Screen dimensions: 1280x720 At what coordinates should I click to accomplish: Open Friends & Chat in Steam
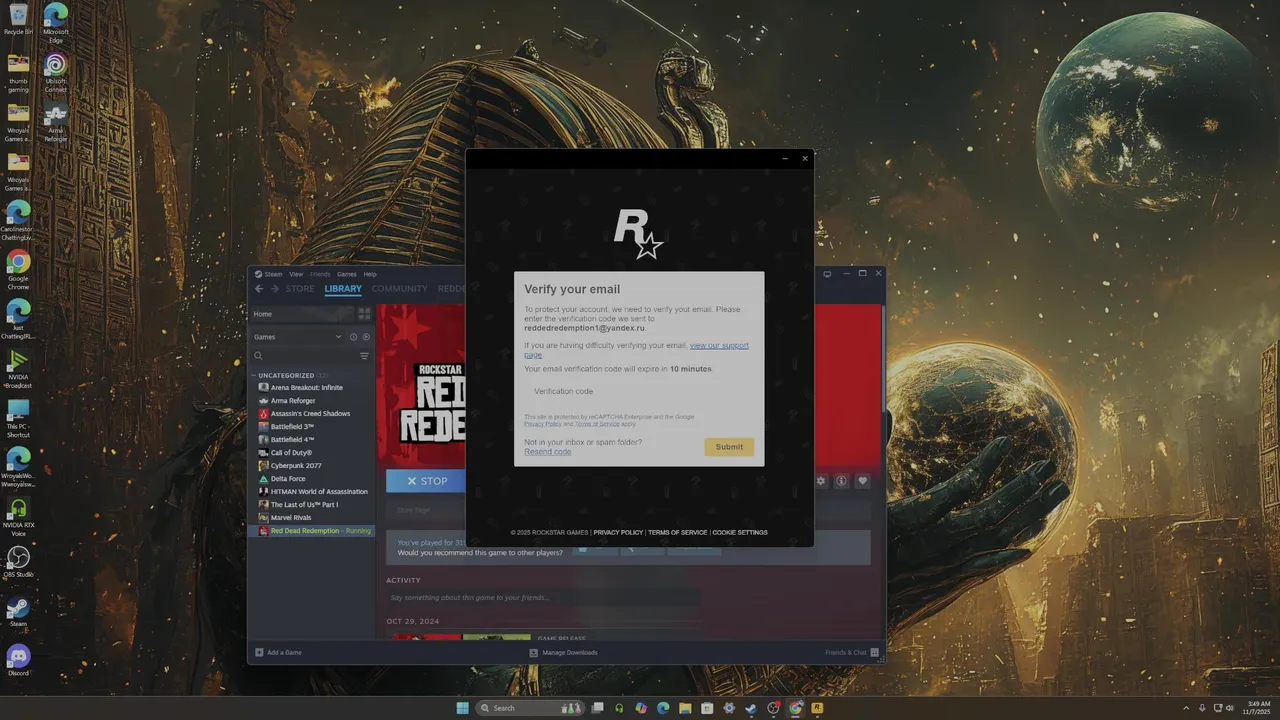(852, 652)
